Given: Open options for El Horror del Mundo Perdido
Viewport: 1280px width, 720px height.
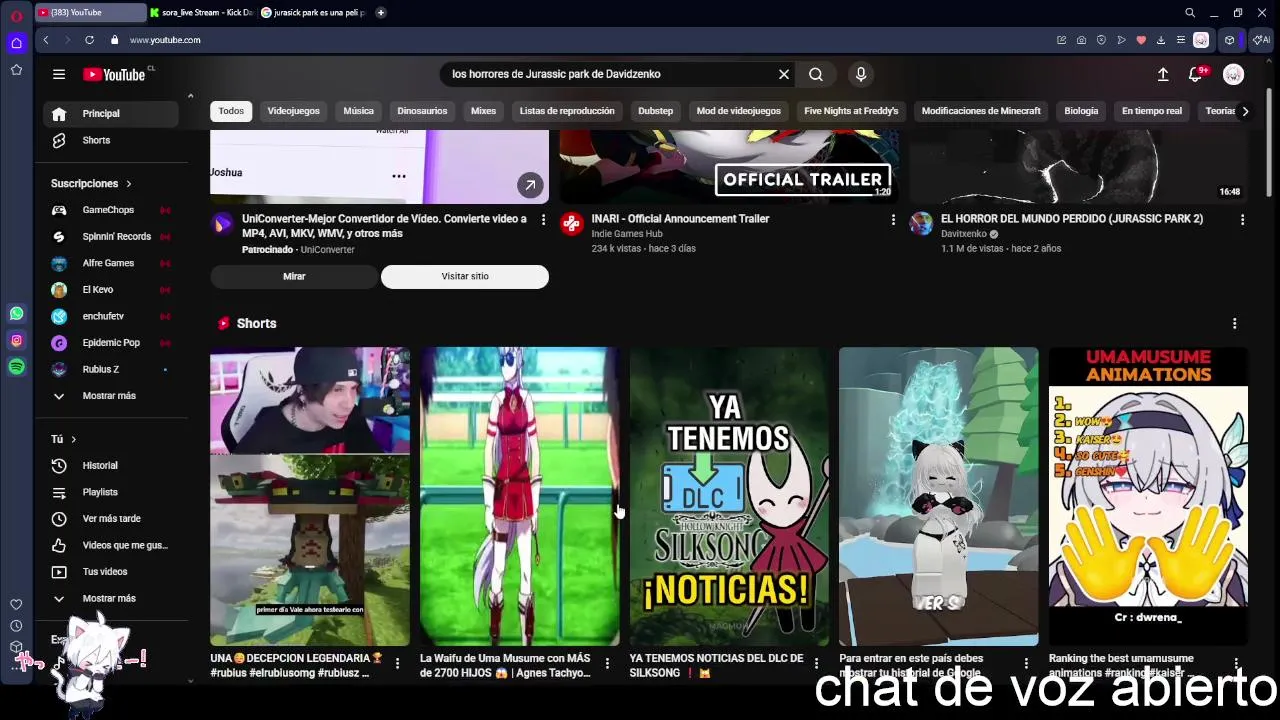Looking at the screenshot, I should 1242,219.
